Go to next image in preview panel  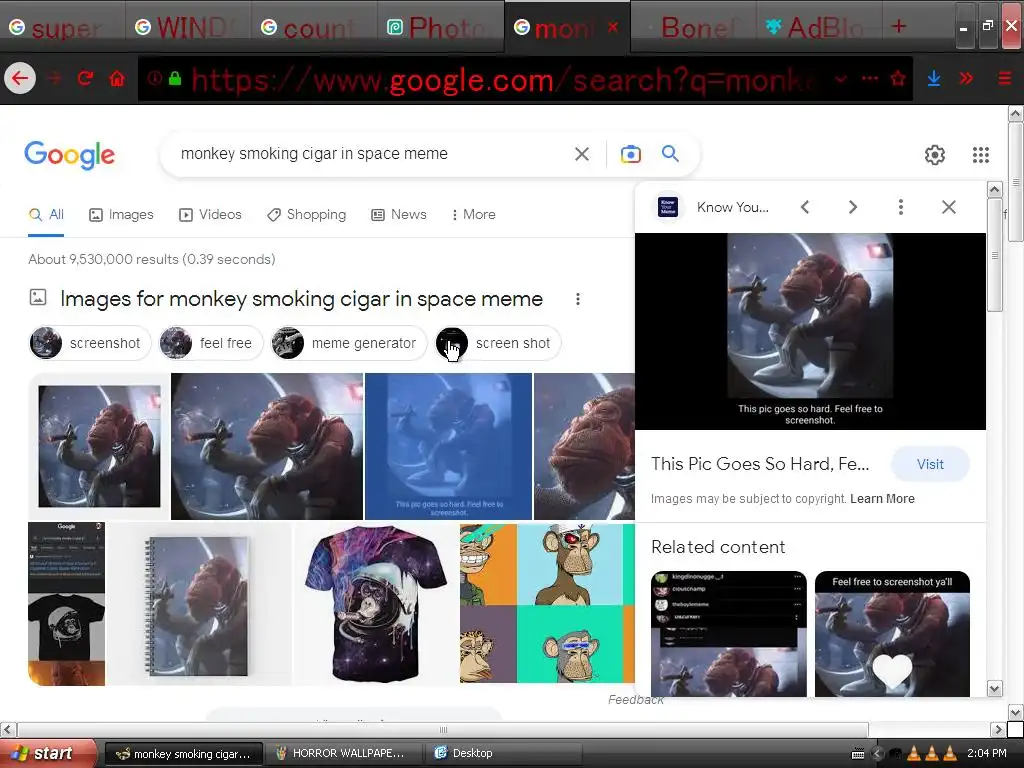coord(852,207)
